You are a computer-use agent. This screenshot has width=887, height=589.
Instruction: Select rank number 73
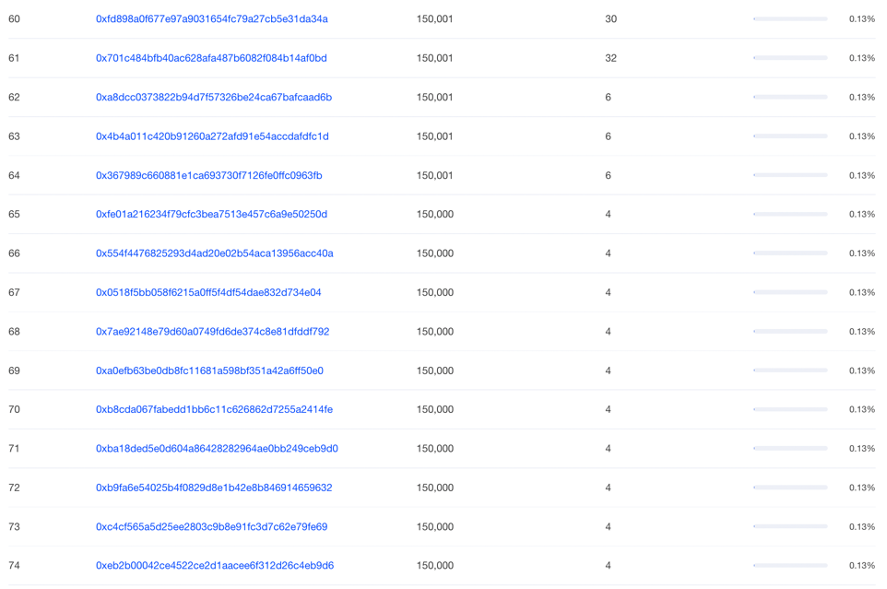[x=14, y=526]
